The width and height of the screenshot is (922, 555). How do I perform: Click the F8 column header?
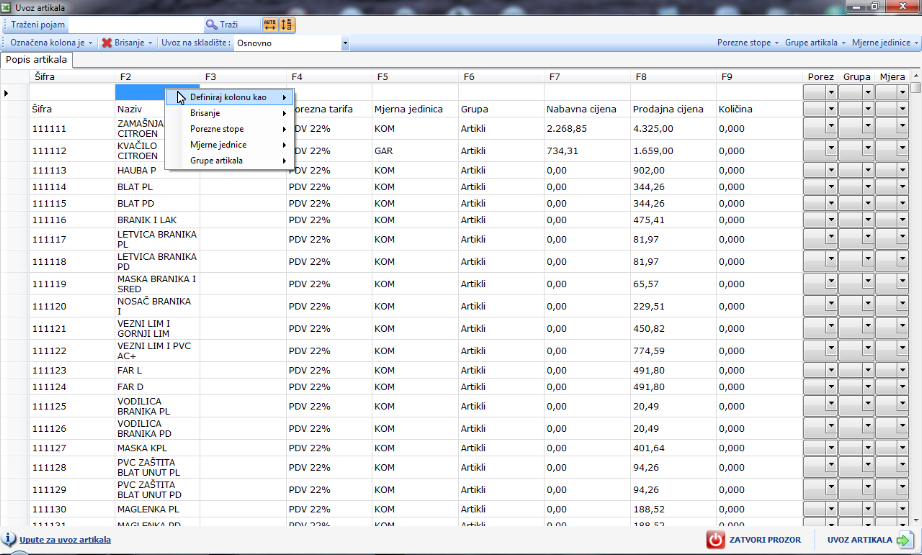(x=673, y=76)
